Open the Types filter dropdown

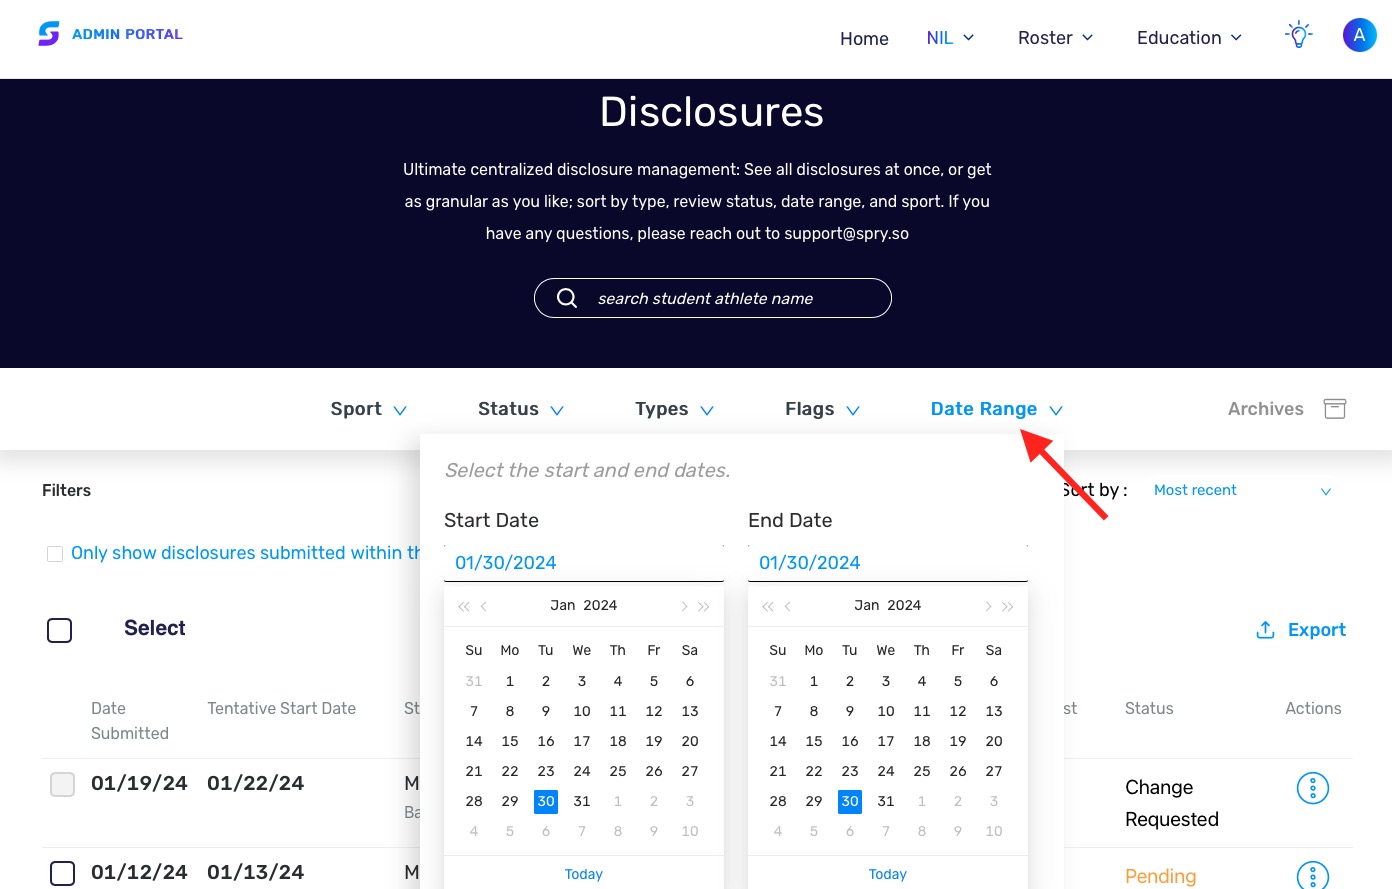click(x=675, y=409)
